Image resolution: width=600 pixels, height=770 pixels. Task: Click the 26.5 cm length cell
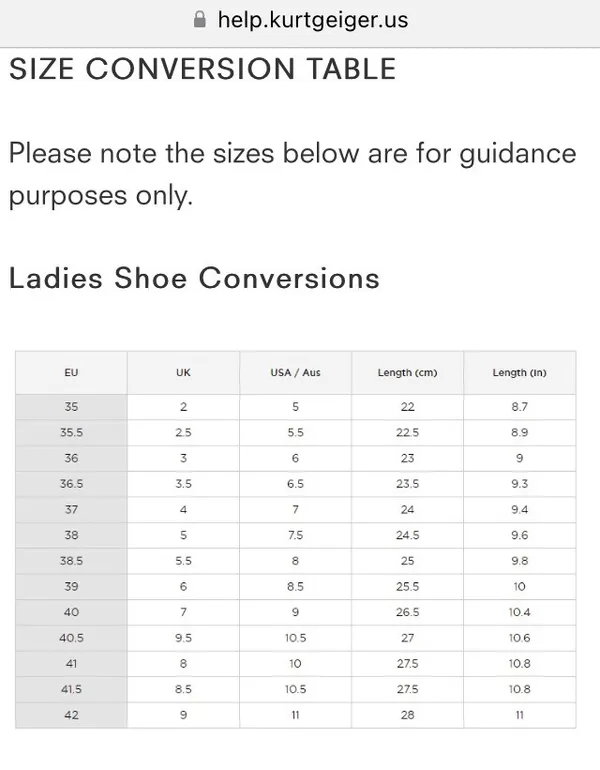coord(408,612)
